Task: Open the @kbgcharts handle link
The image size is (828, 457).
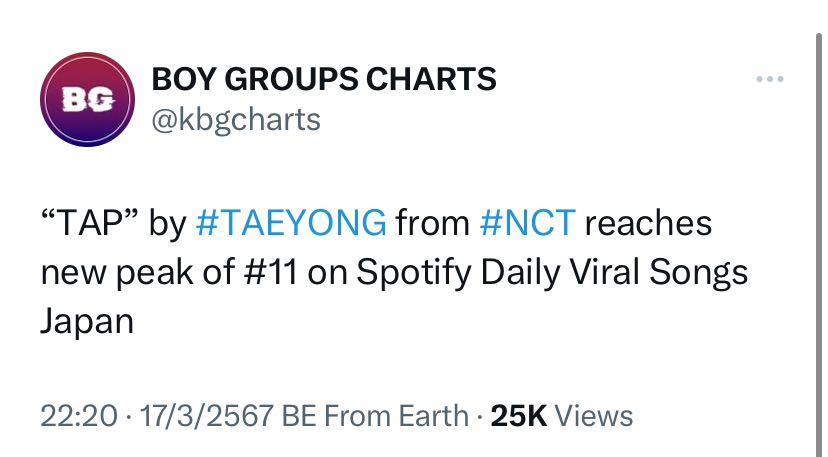Action: click(x=235, y=119)
